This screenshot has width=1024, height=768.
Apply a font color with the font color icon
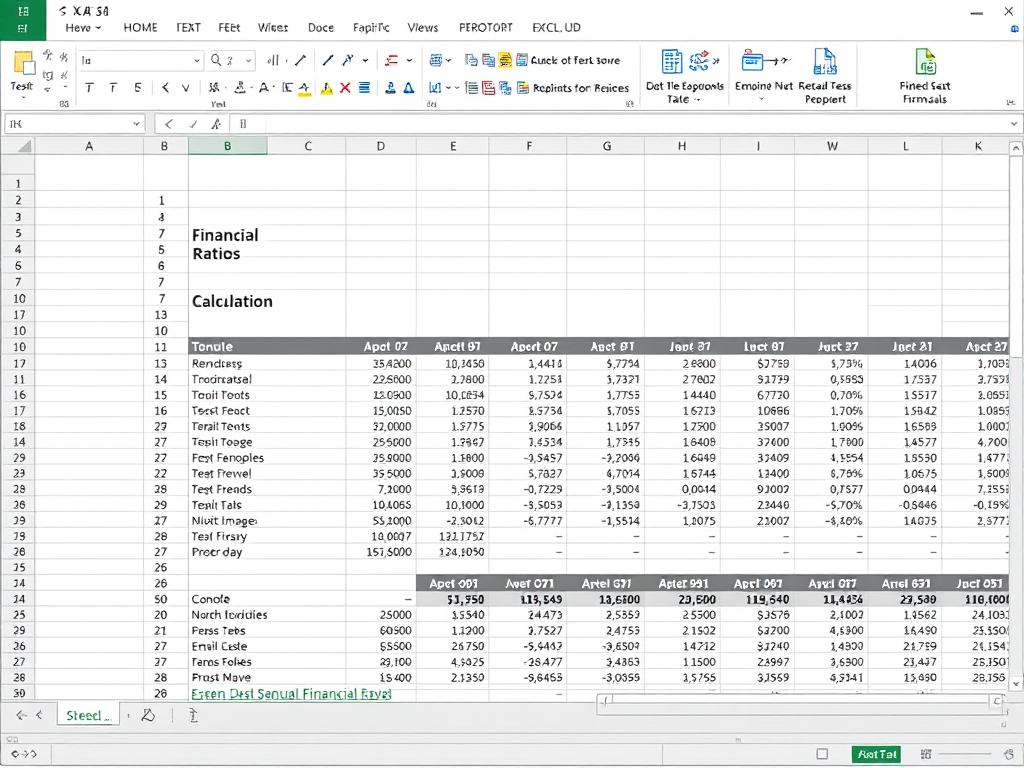(264, 88)
